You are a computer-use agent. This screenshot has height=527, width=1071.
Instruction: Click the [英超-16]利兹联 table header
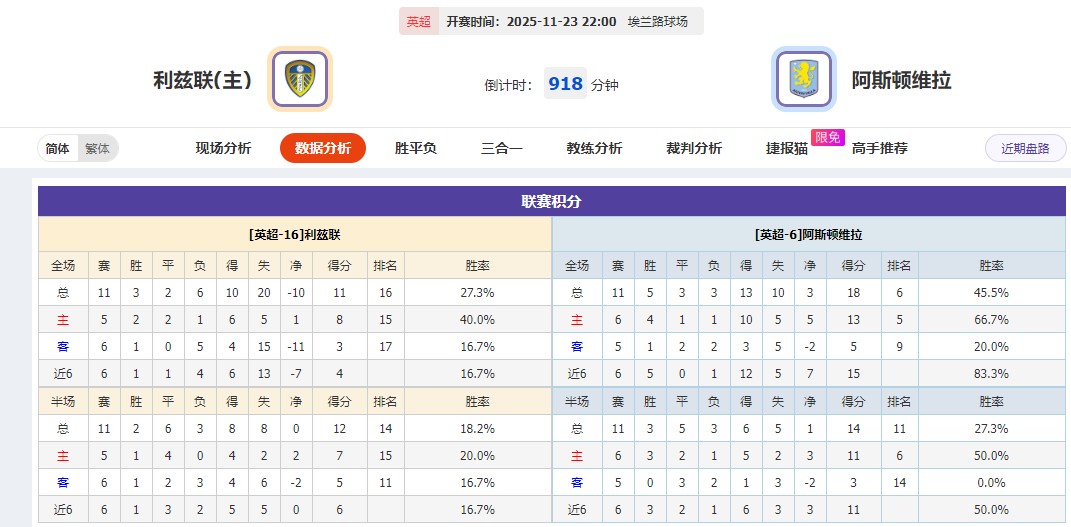tap(295, 235)
